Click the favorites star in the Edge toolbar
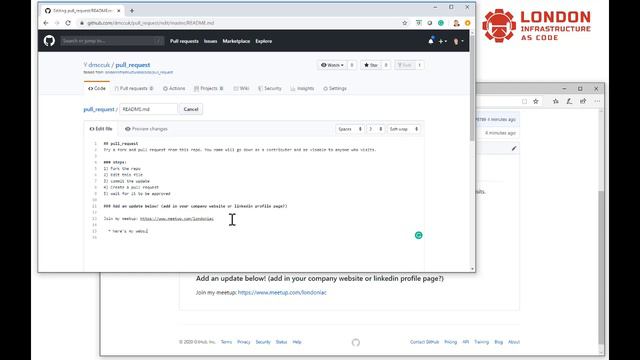640x360 pixels. click(536, 101)
